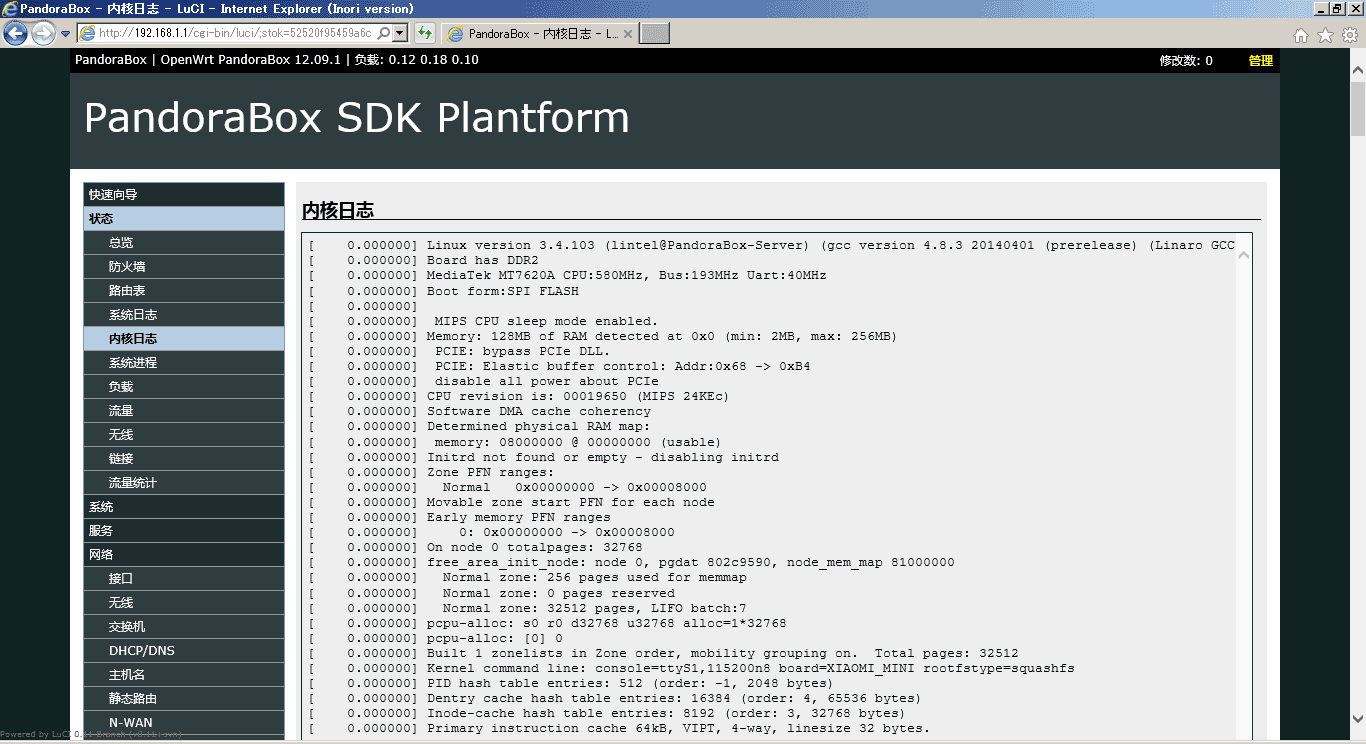This screenshot has width=1366, height=744.
Task: Click the log box scroll up arrow
Action: (1244, 255)
